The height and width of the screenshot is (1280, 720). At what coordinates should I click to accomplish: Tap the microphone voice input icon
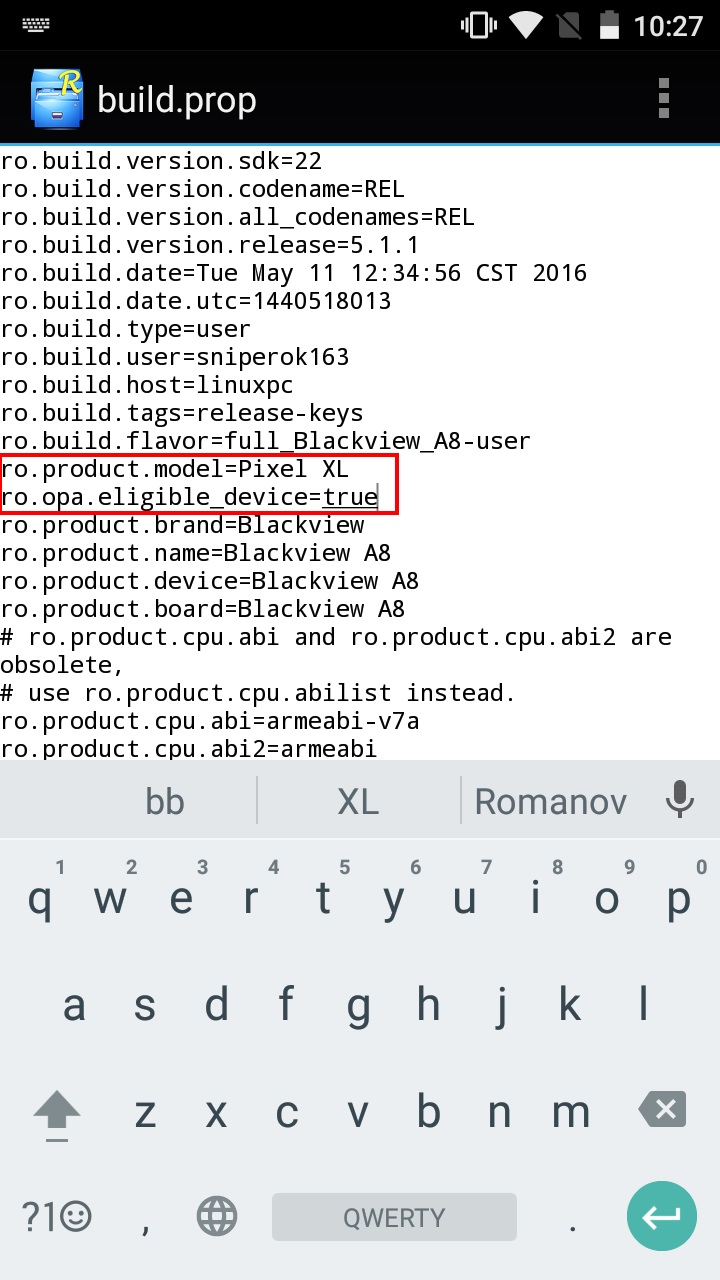(x=680, y=800)
